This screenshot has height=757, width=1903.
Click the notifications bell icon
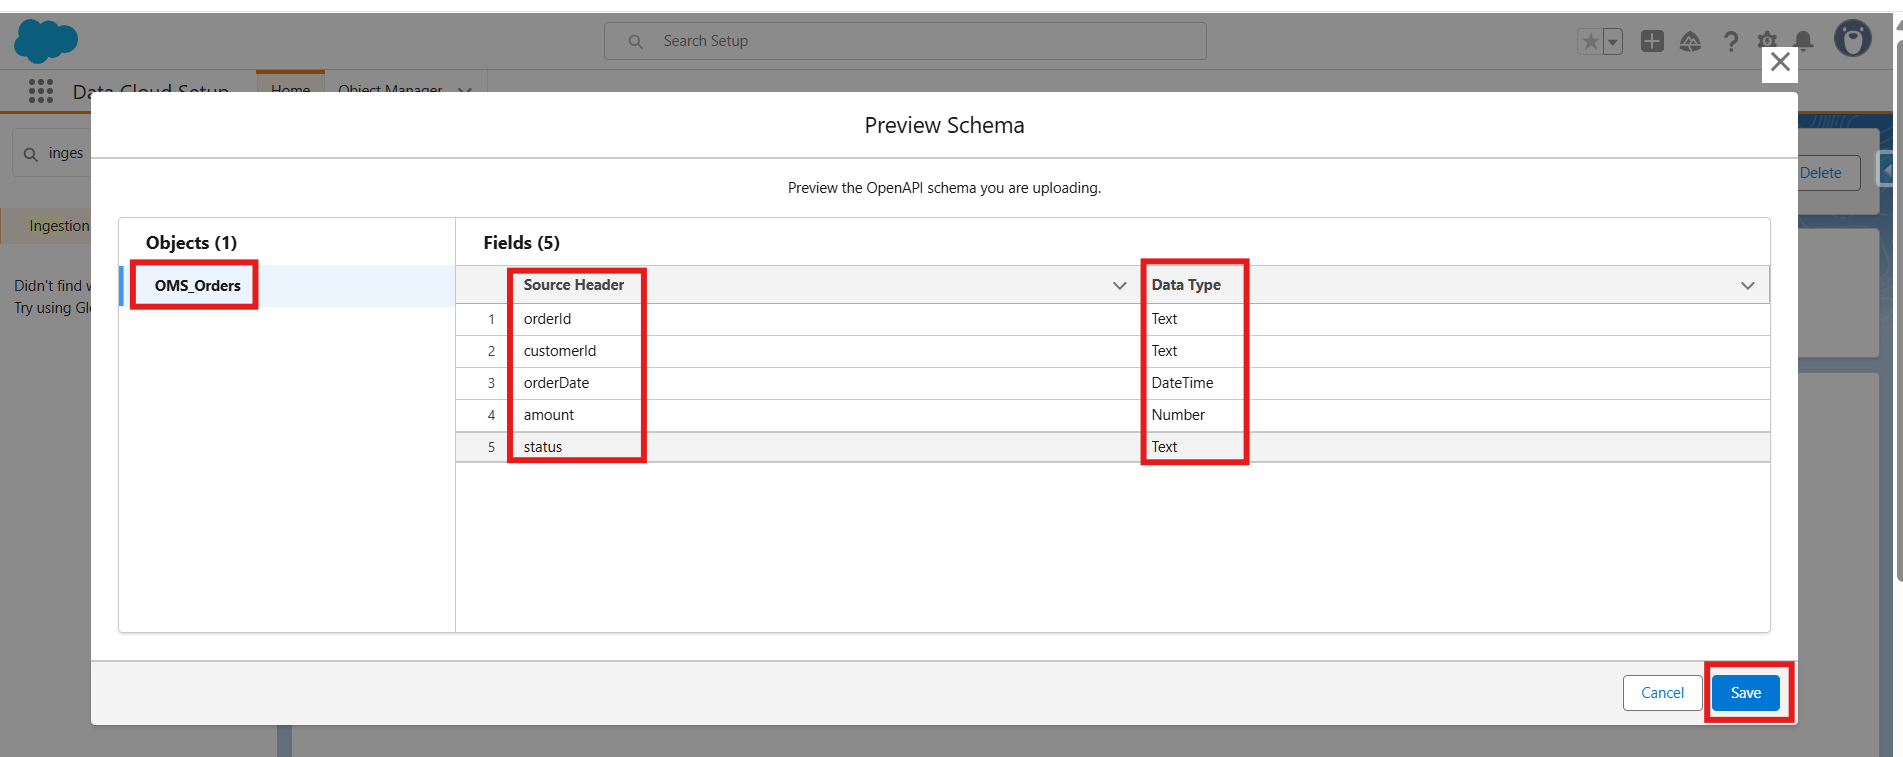click(x=1804, y=40)
